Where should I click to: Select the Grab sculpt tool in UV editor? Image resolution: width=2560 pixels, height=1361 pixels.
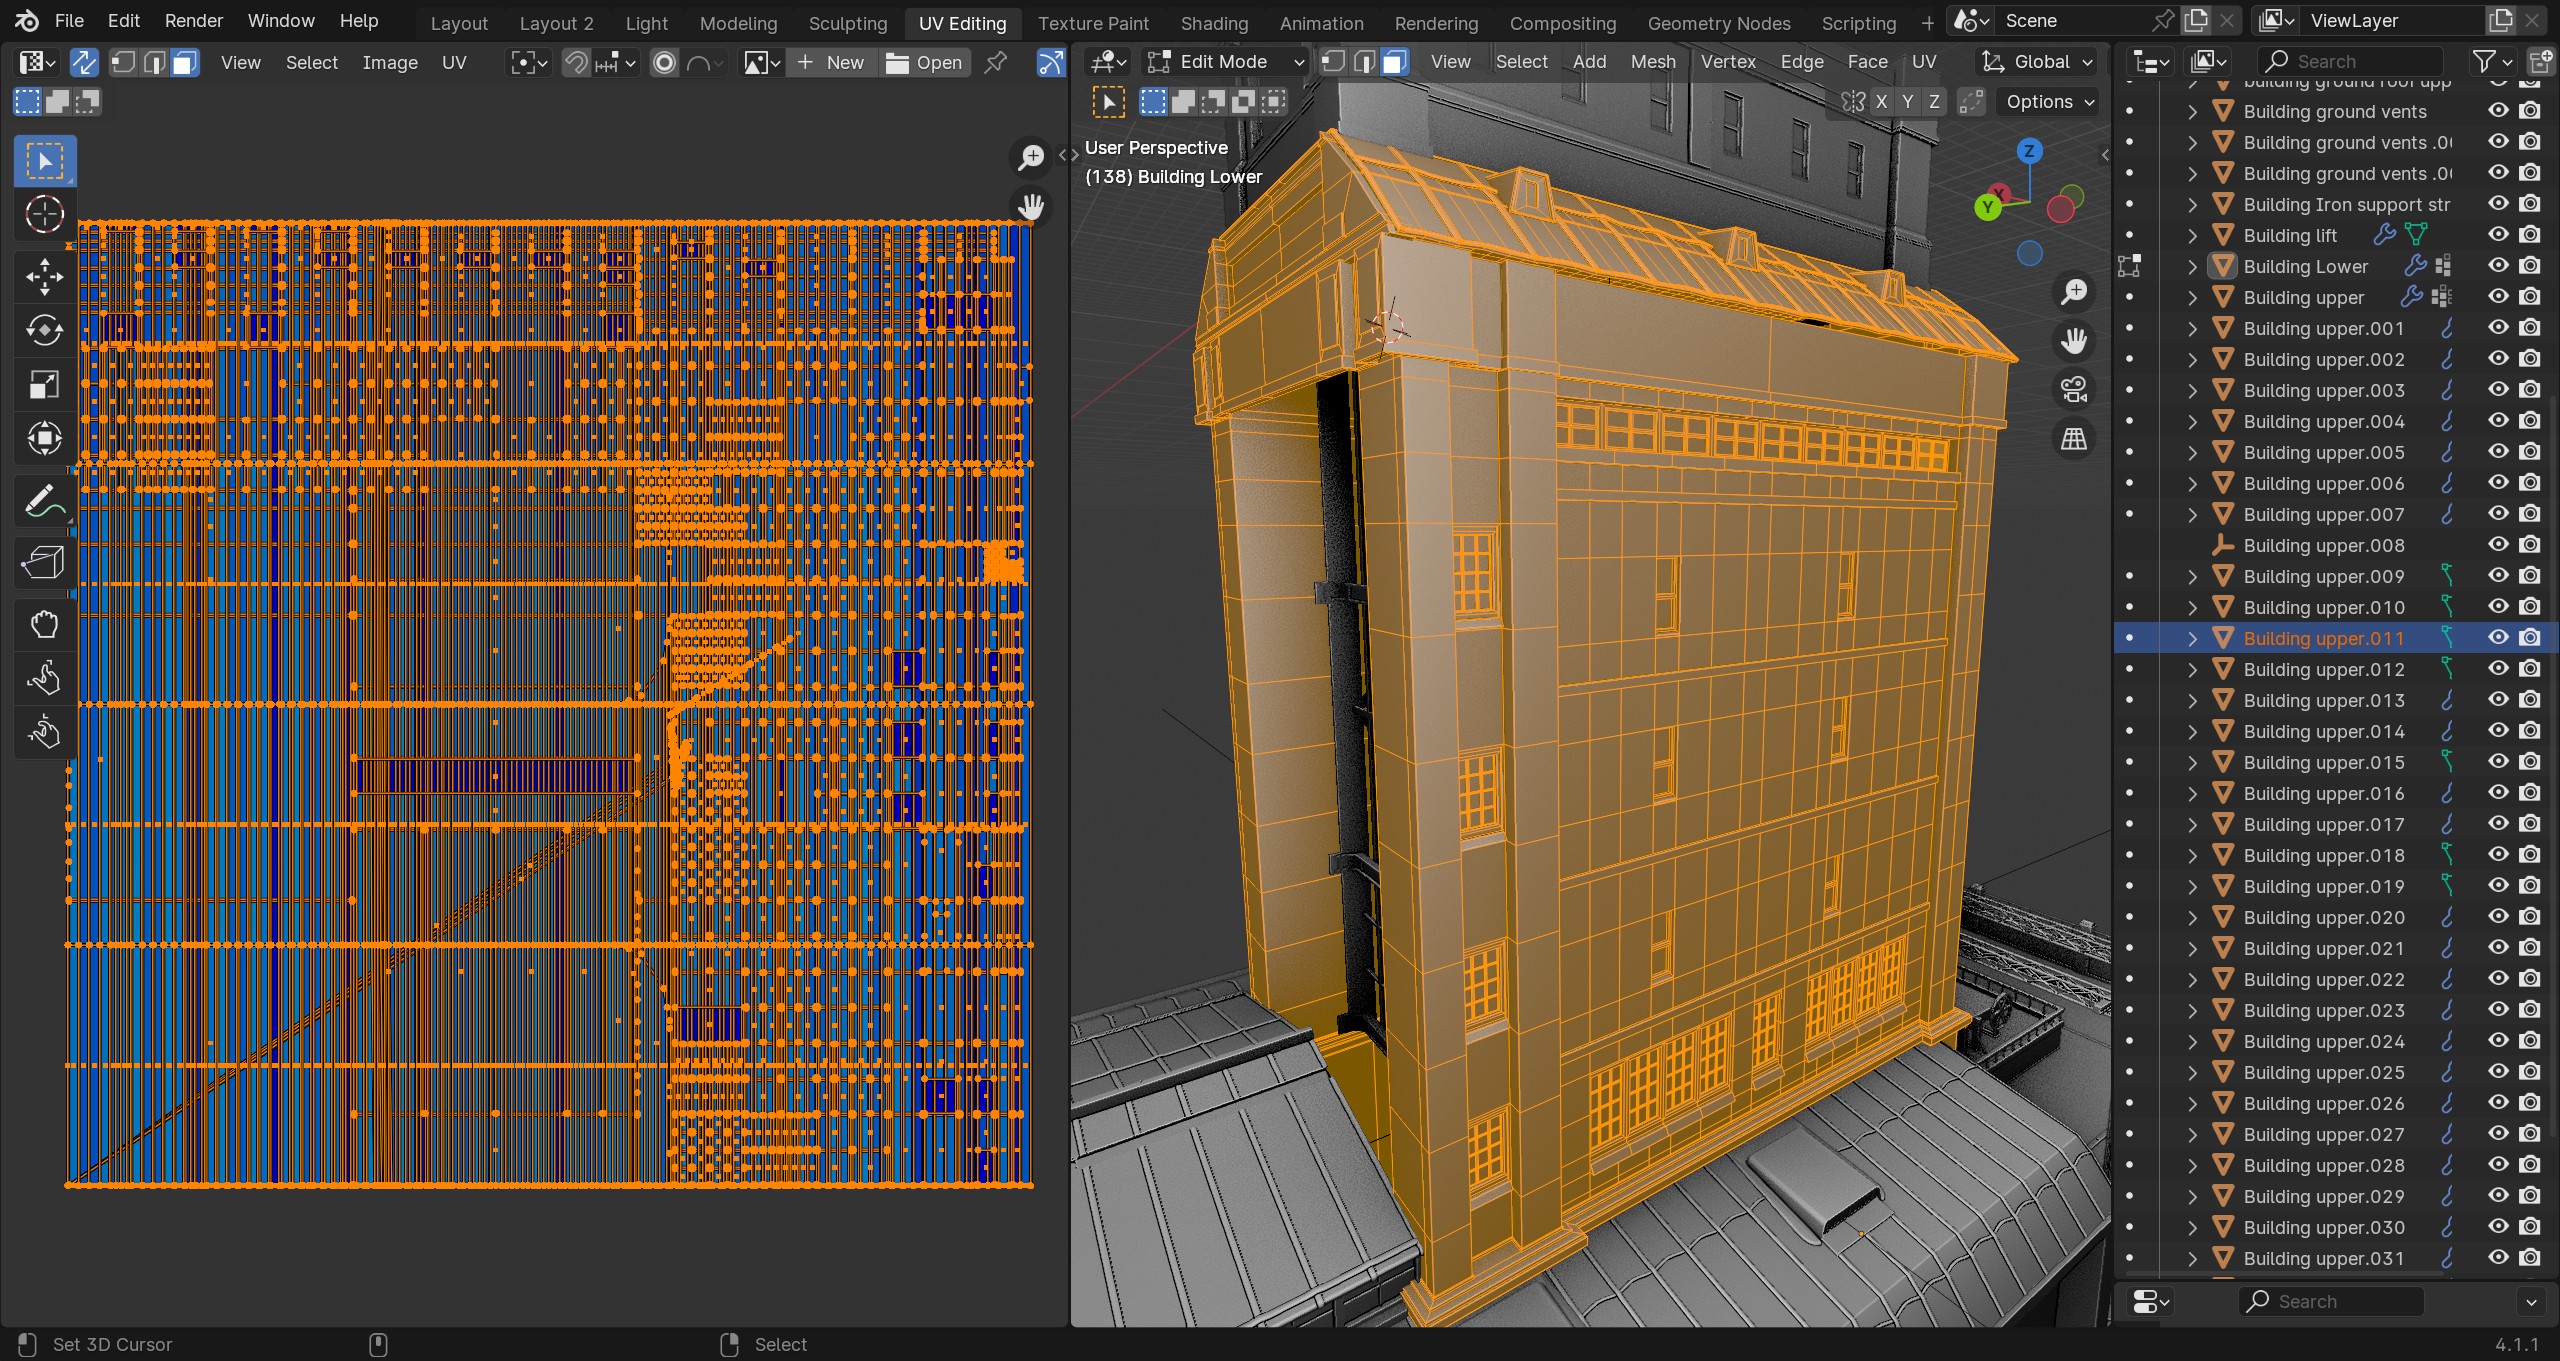tap(45, 625)
